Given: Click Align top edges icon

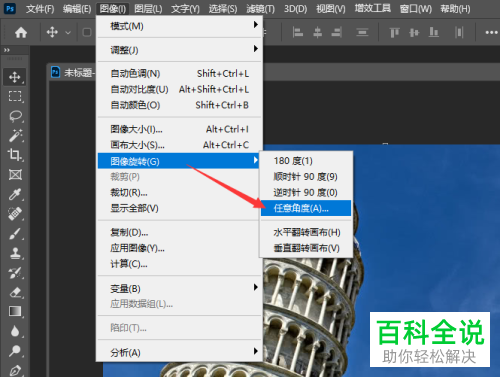Looking at the screenshot, I should 394,32.
